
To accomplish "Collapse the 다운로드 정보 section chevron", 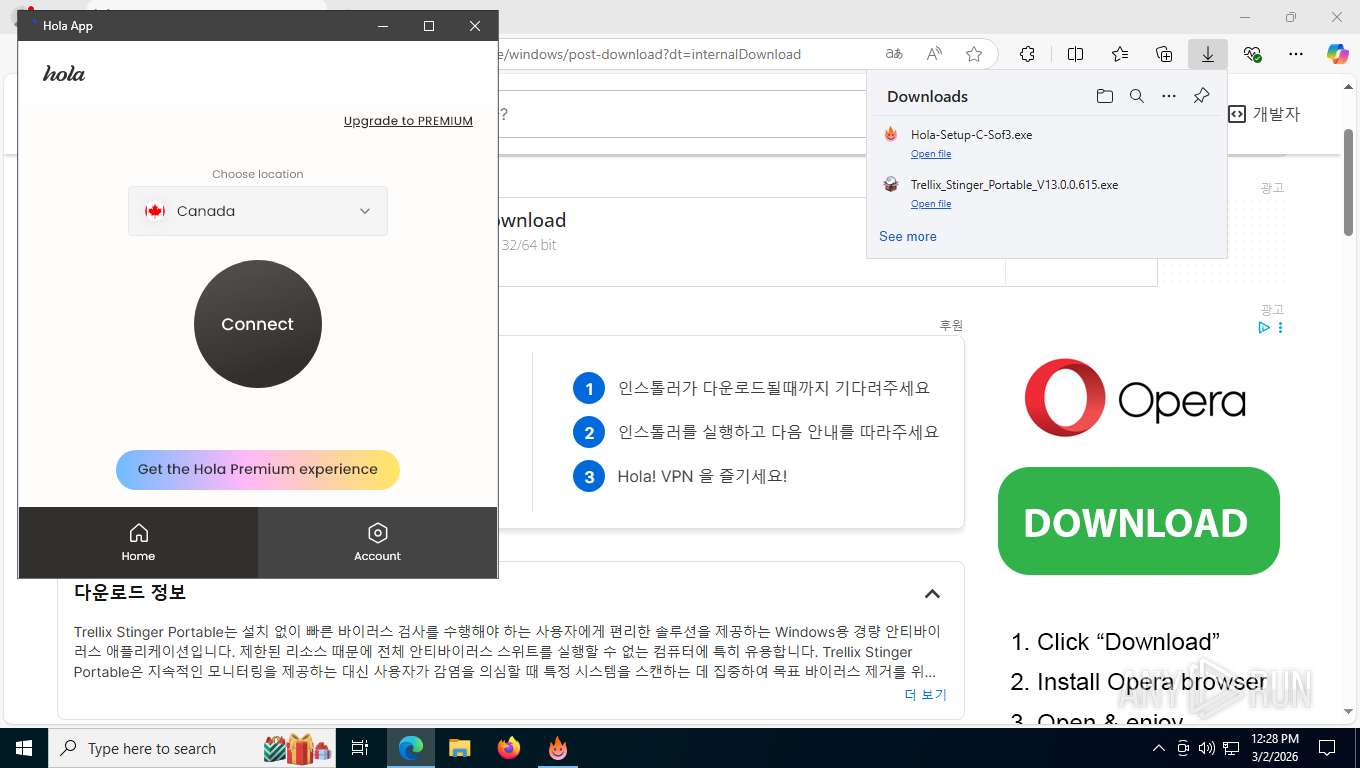I will [932, 593].
